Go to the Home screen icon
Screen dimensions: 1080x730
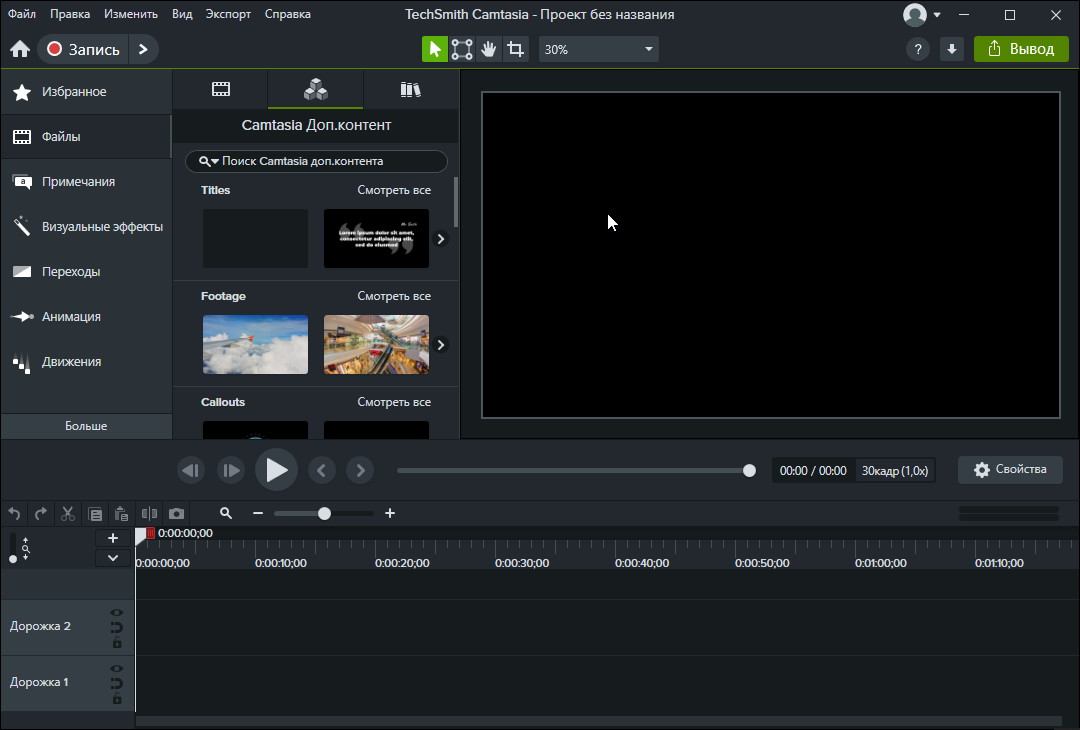pyautogui.click(x=20, y=49)
